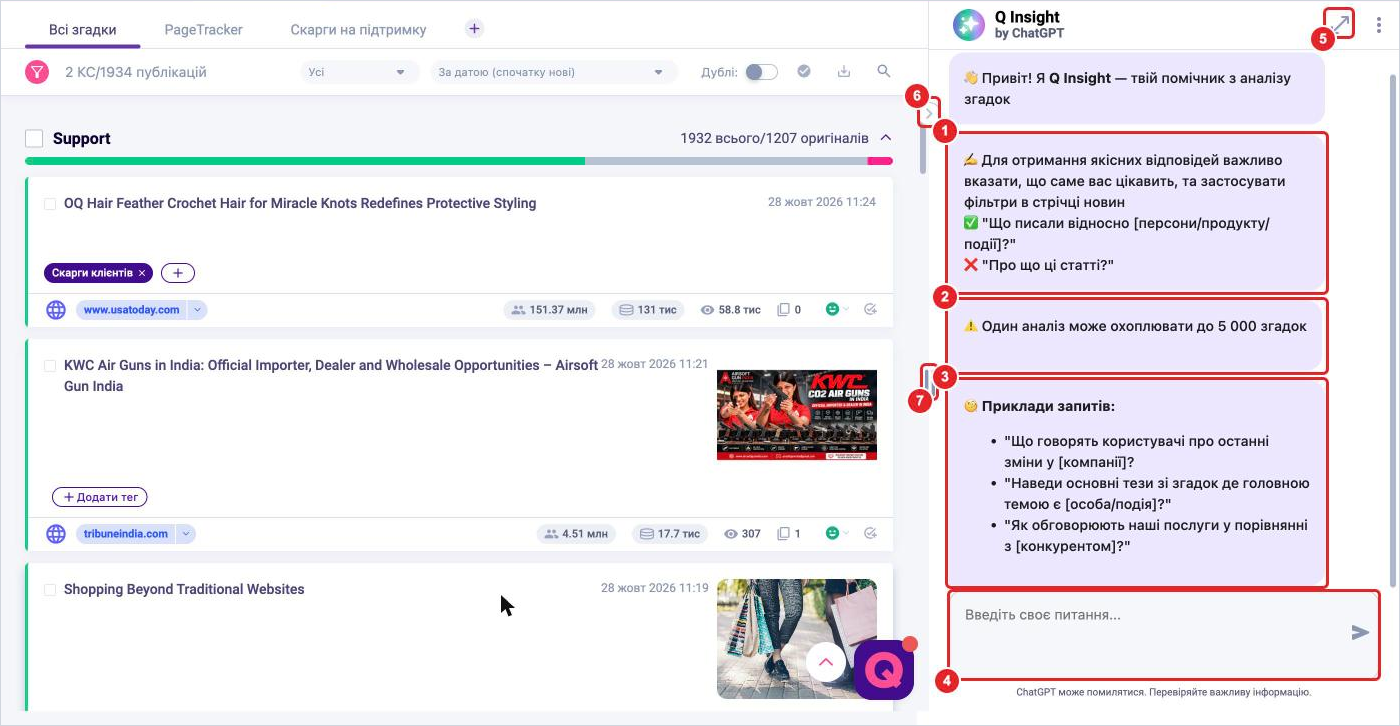Switch to the Скарги на підтримку tab
The image size is (1400, 726).
358,29
